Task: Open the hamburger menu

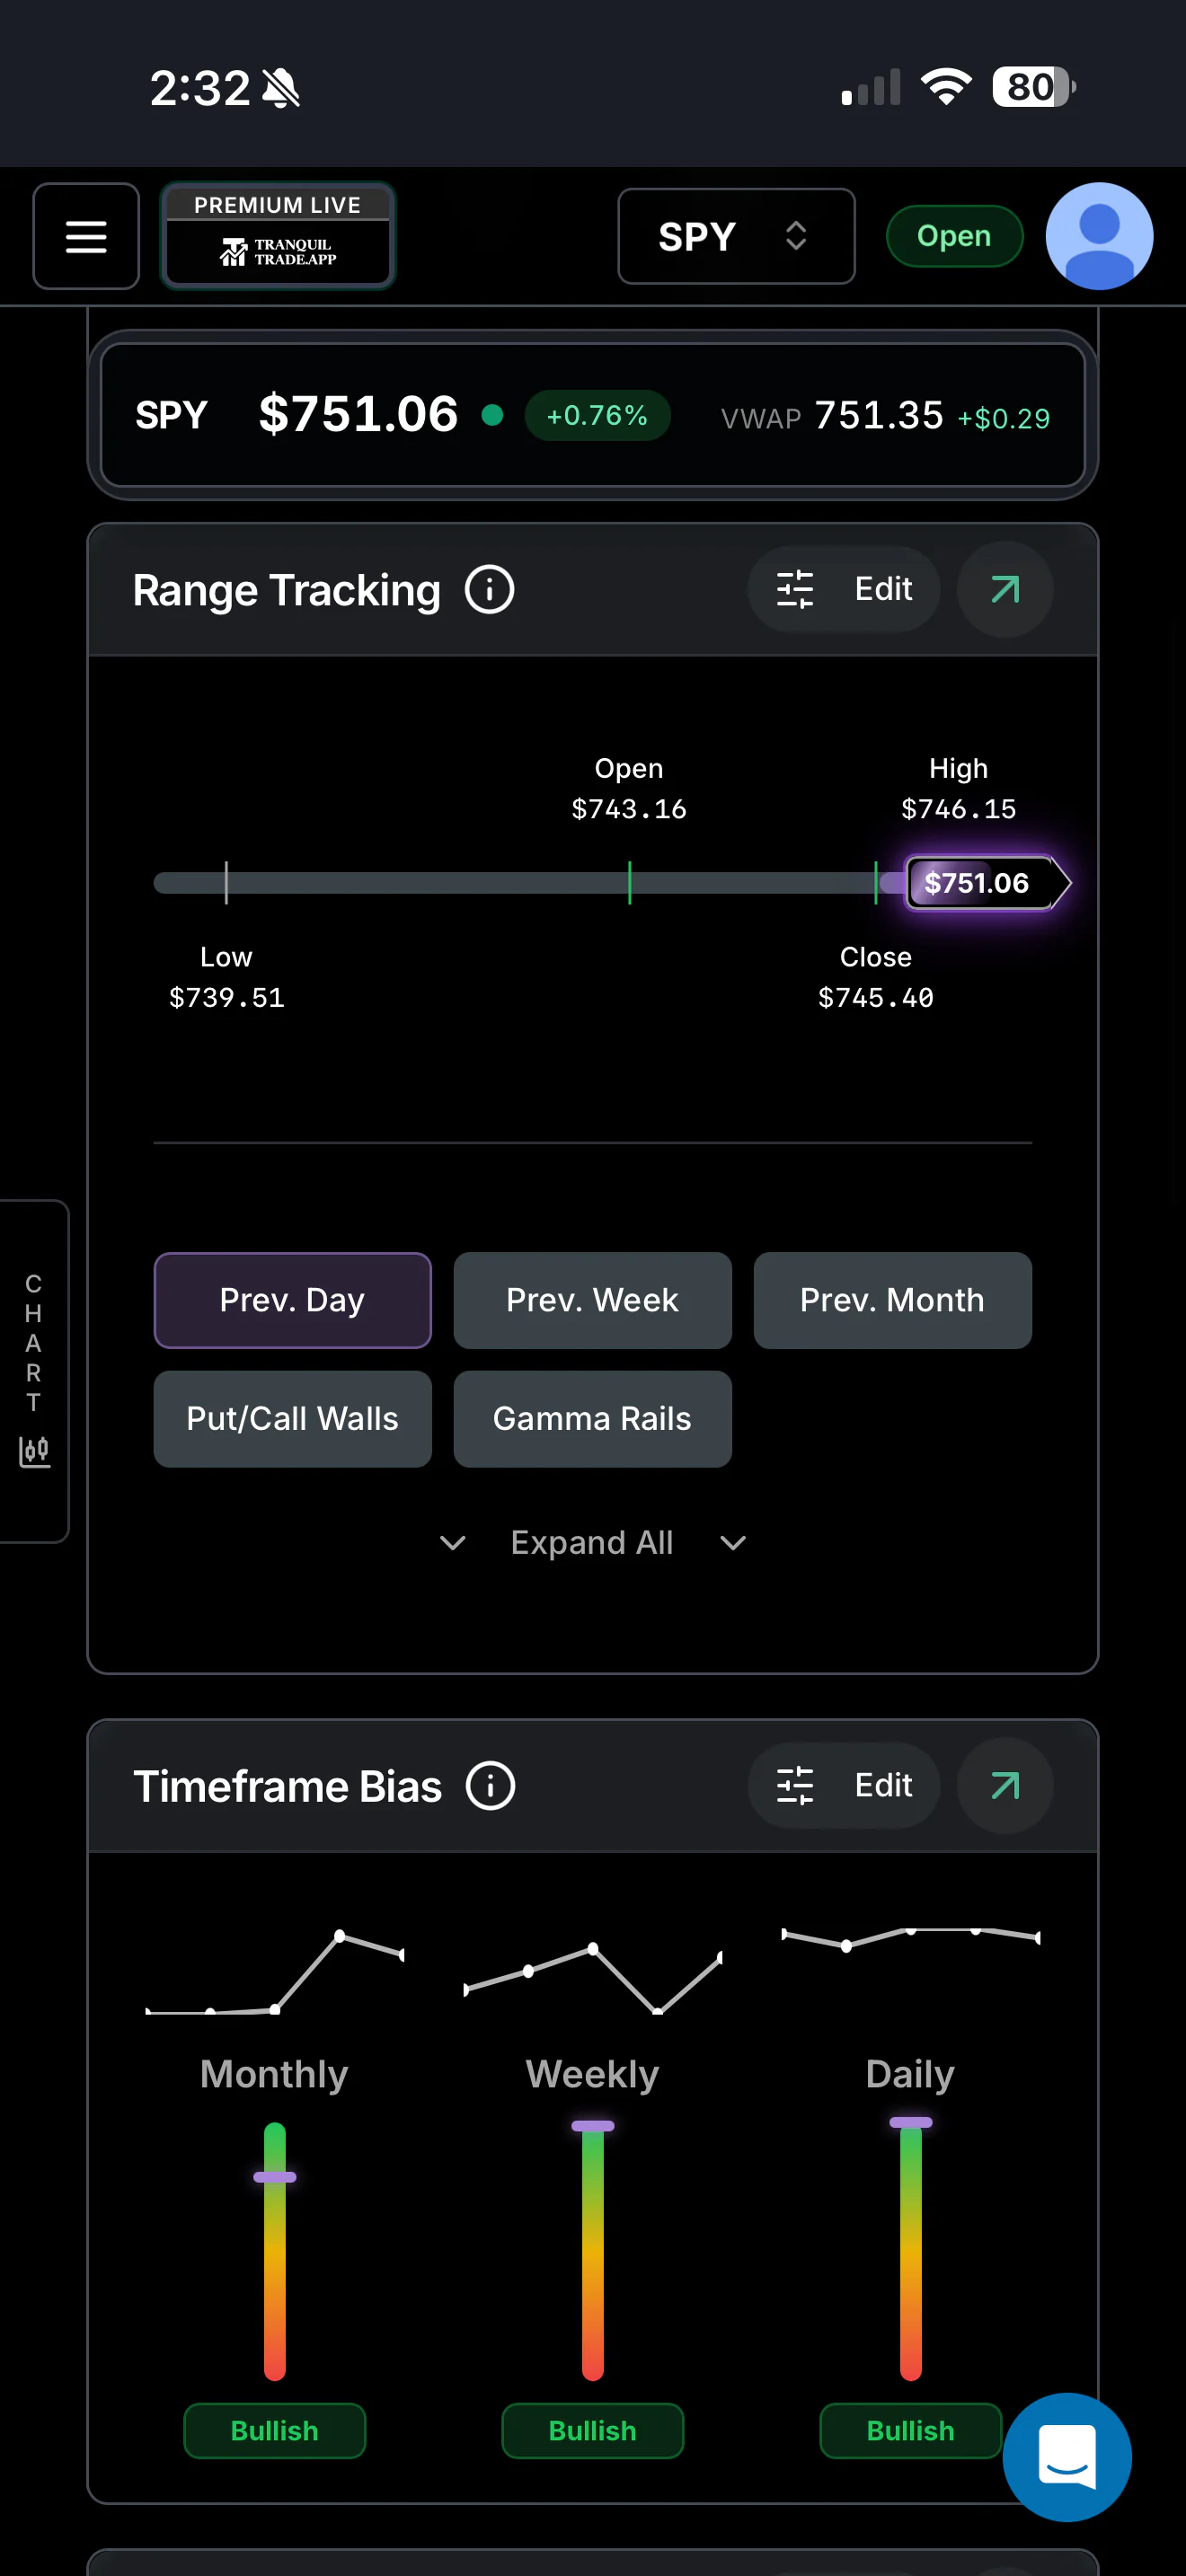Action: tap(86, 236)
